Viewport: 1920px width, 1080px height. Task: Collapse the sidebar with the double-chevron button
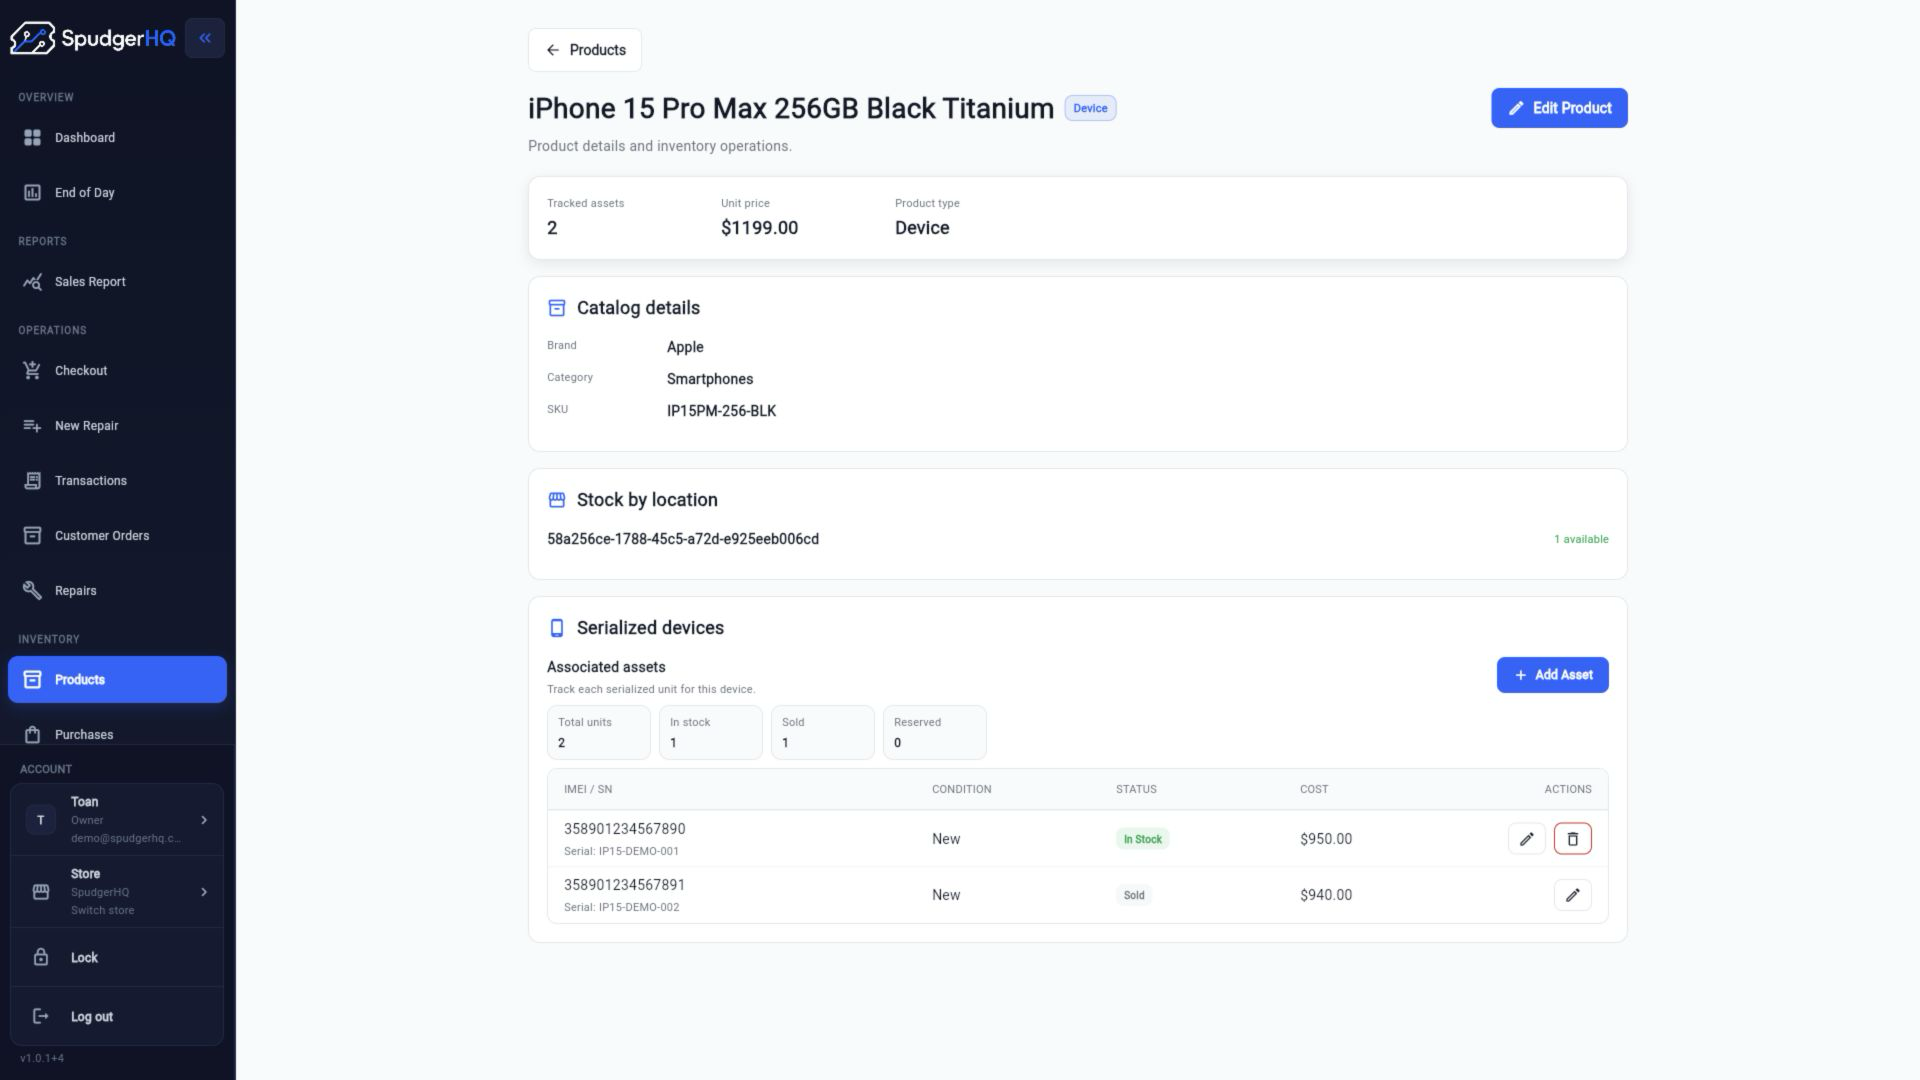[205, 38]
